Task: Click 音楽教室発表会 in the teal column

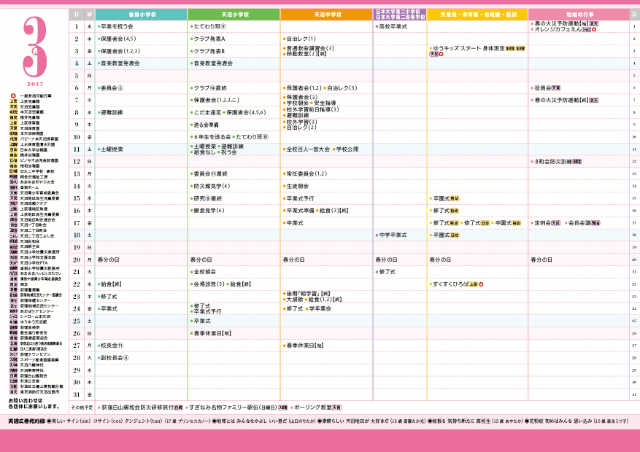Action: pyautogui.click(x=120, y=63)
